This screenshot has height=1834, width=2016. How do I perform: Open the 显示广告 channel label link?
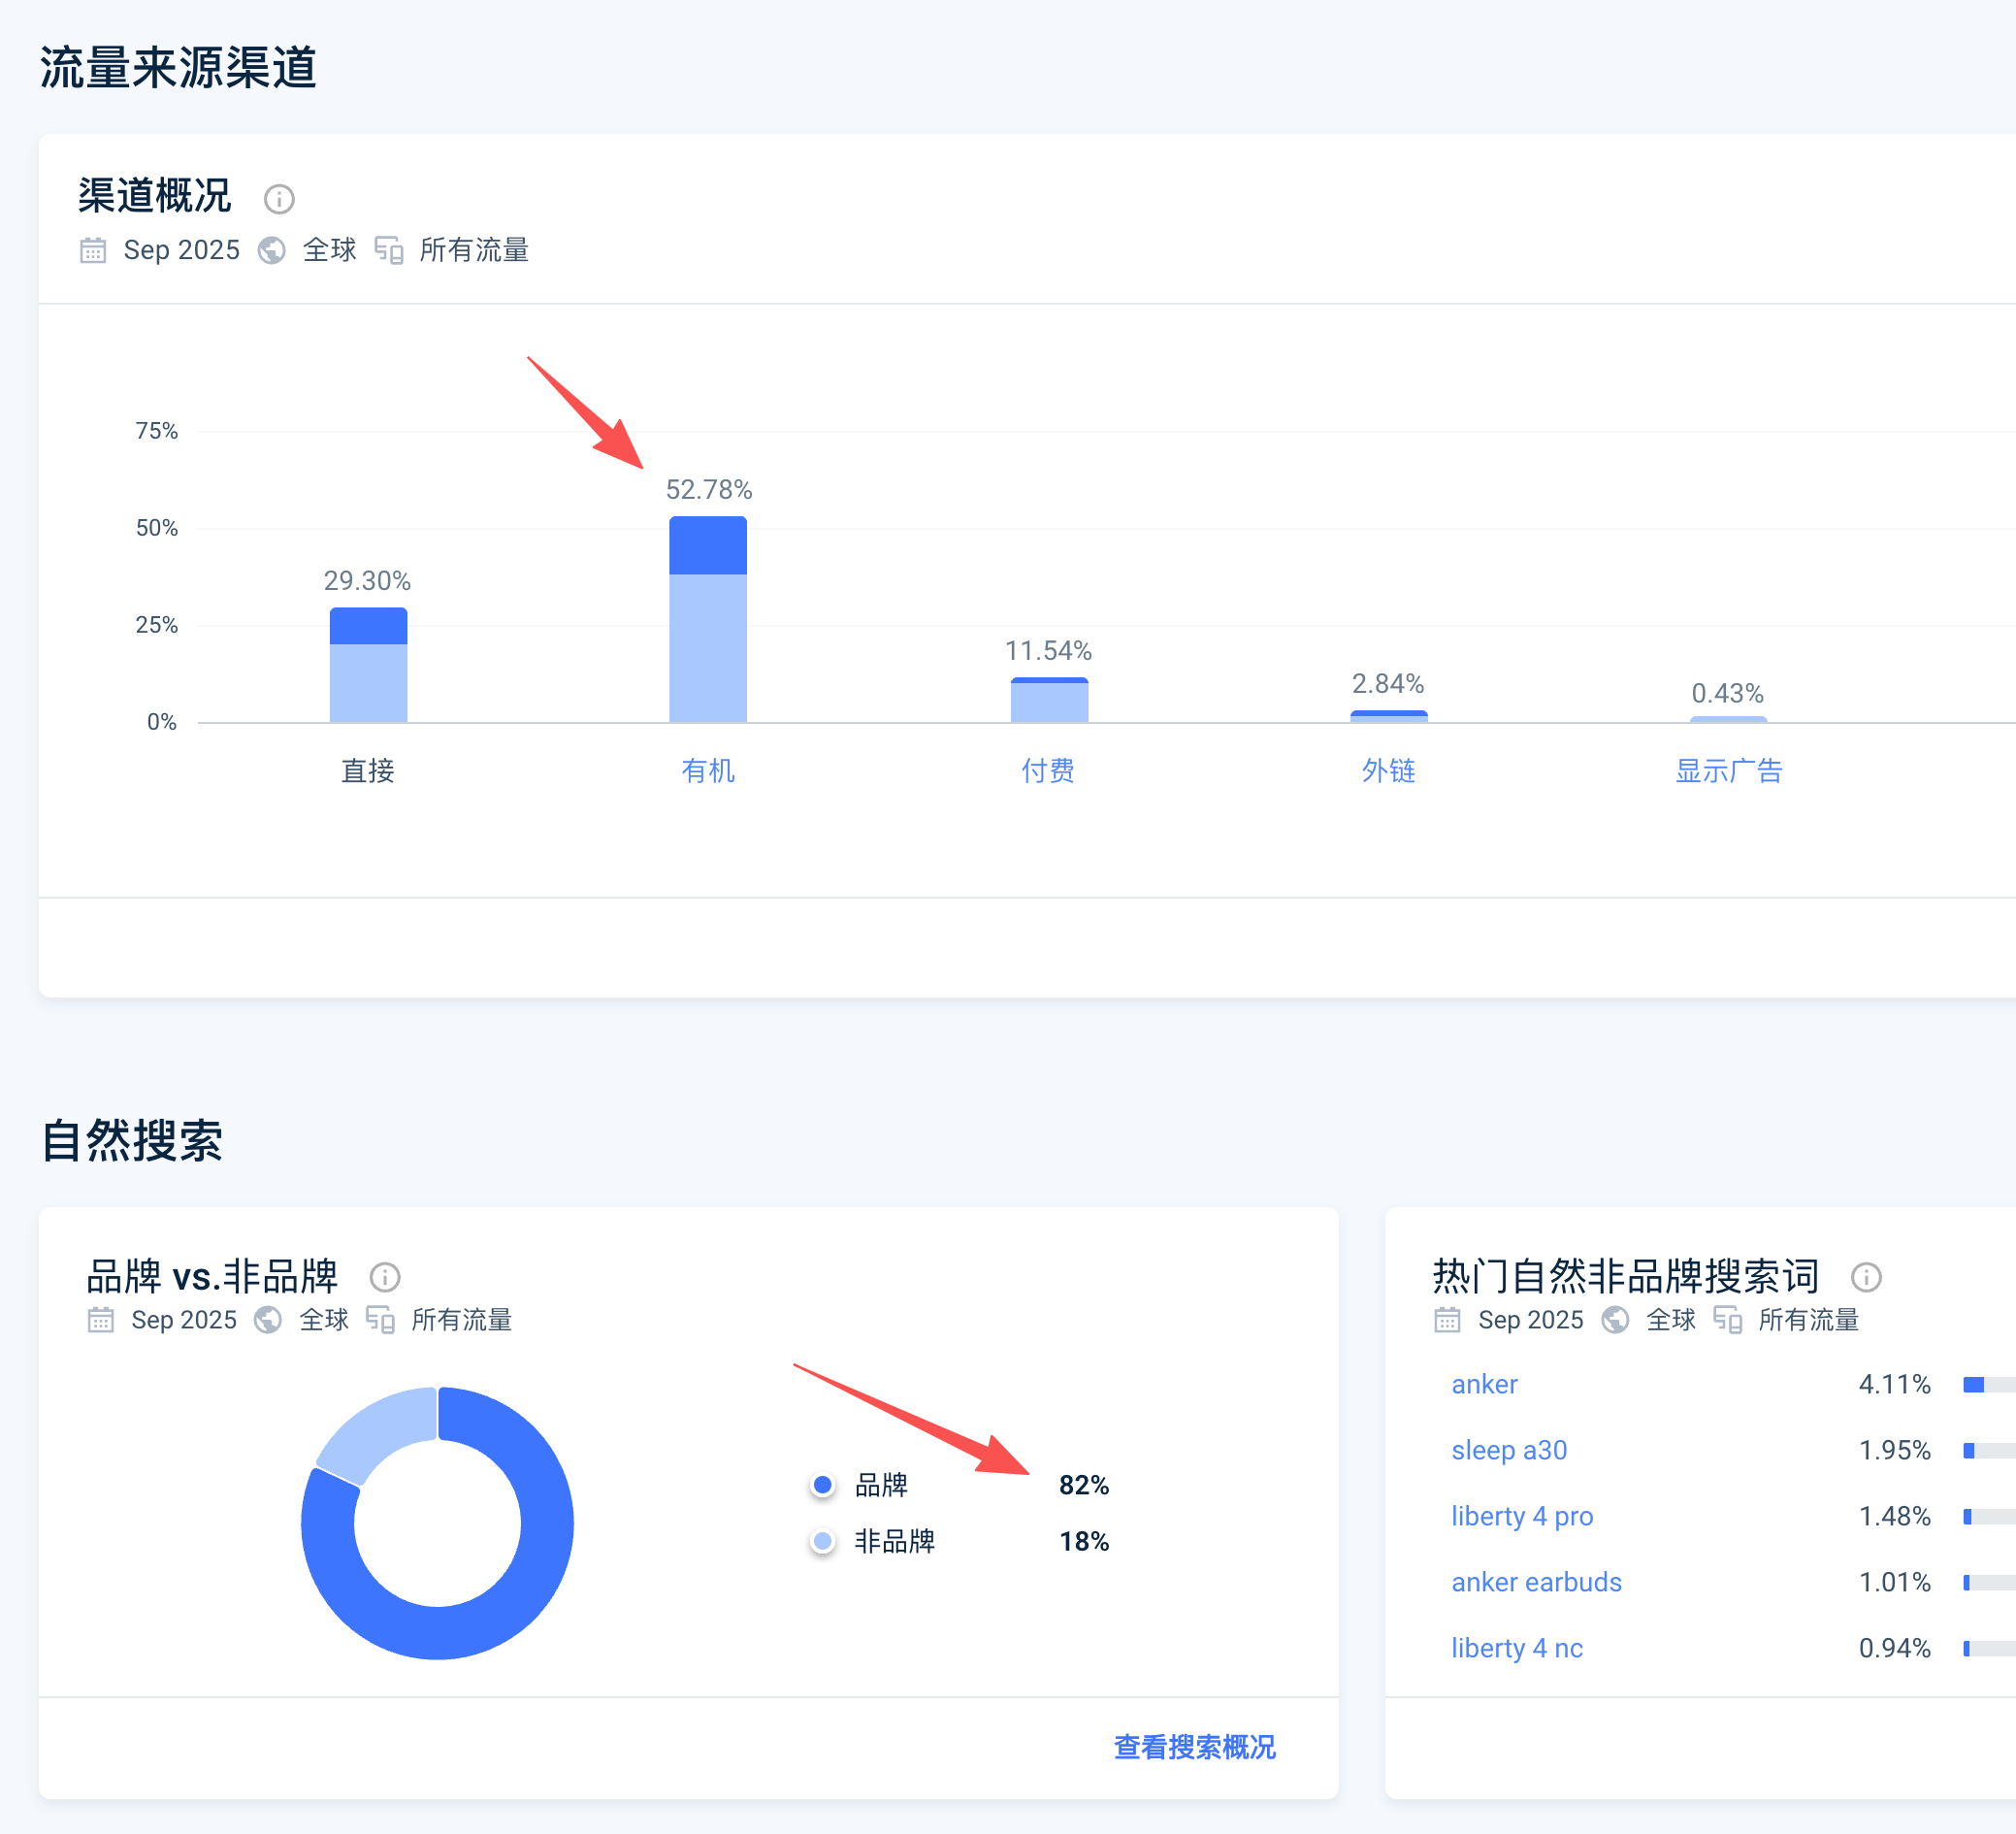(x=1729, y=771)
